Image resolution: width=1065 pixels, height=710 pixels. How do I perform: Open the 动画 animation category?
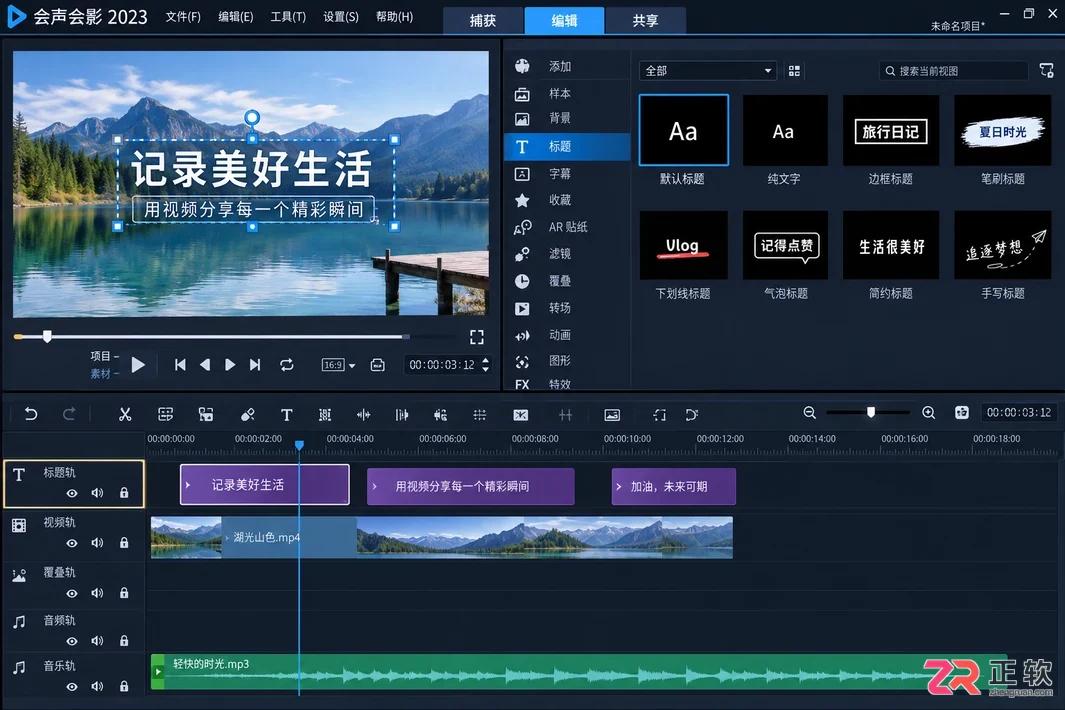[x=560, y=335]
